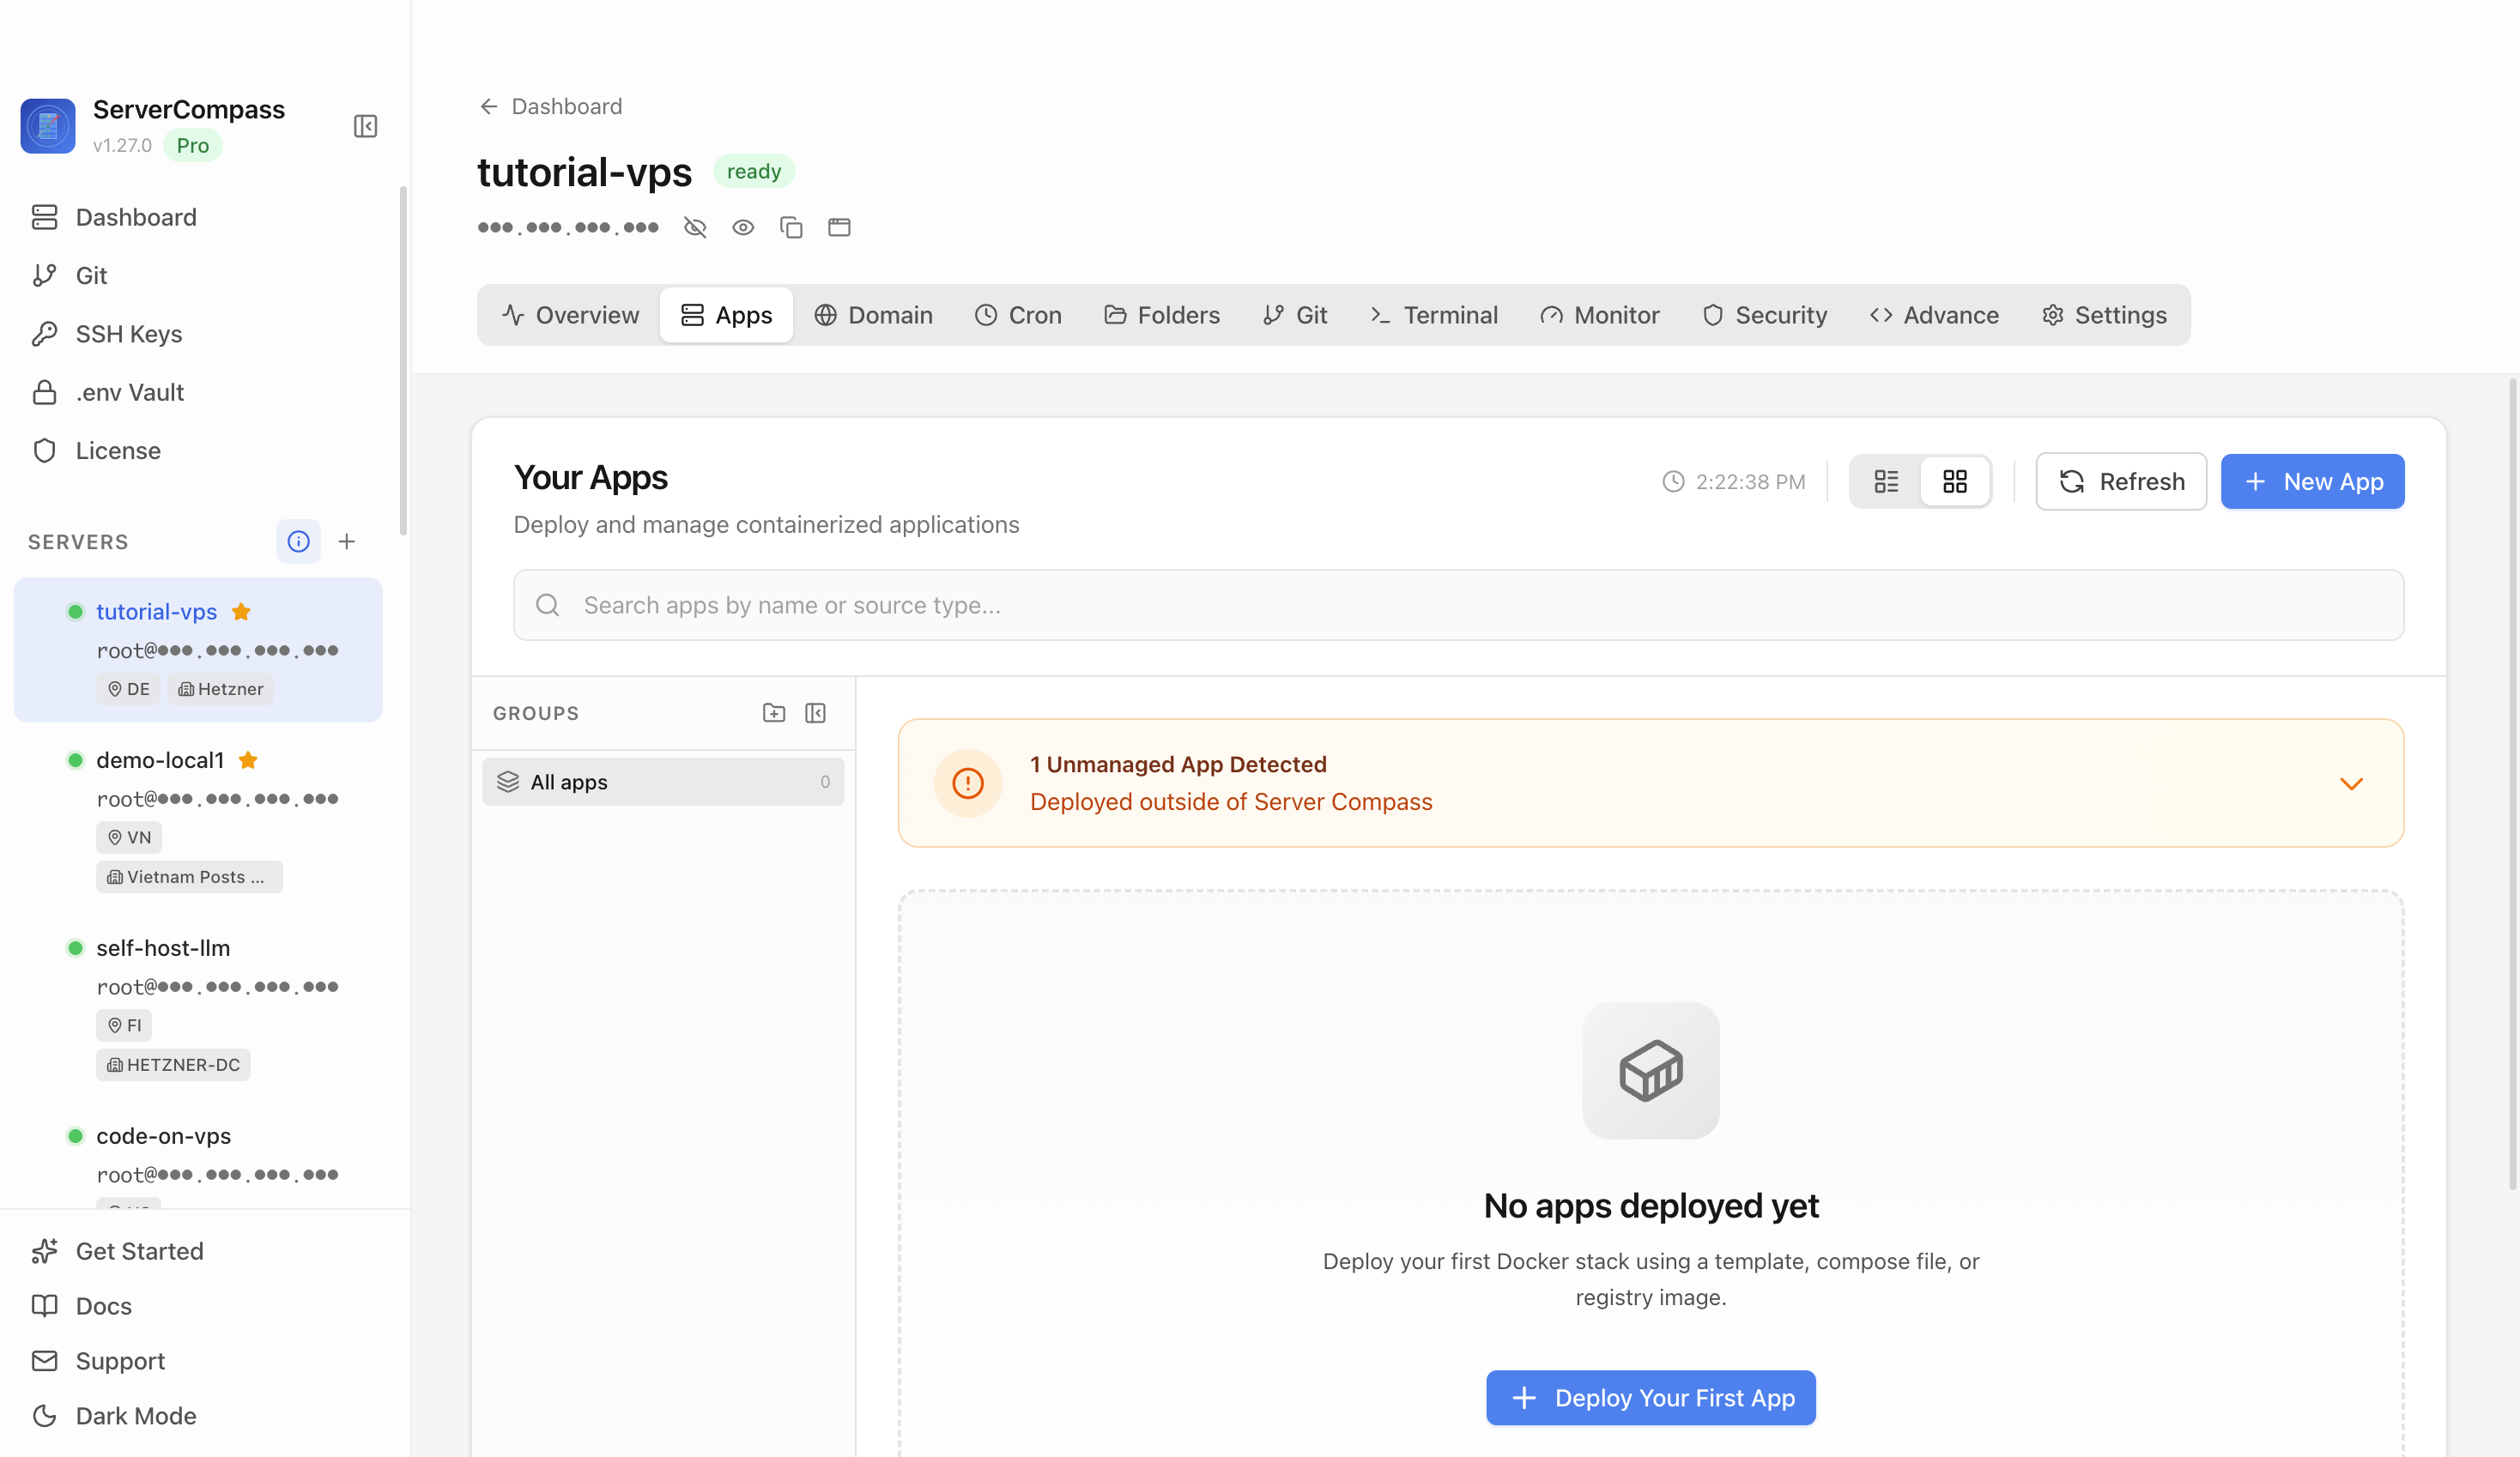This screenshot has width=2520, height=1457.
Task: Refresh the apps list
Action: point(2121,481)
